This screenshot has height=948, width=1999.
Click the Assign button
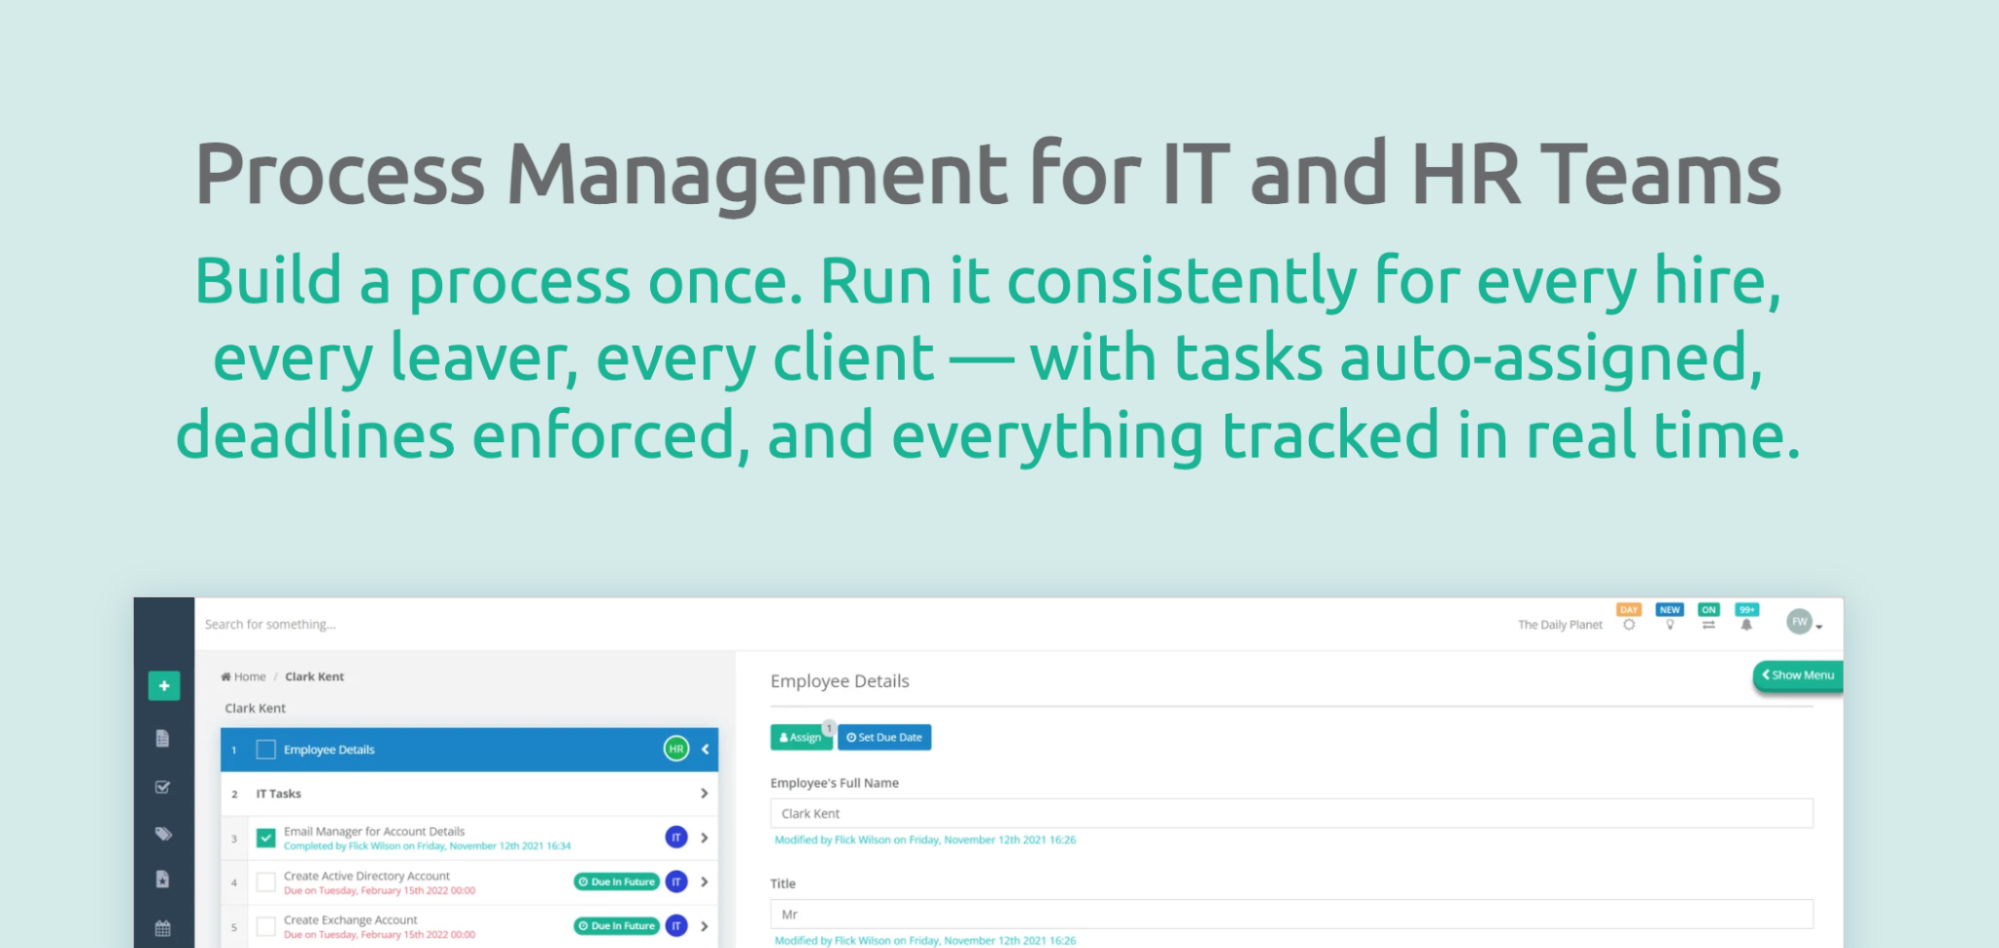pos(801,737)
